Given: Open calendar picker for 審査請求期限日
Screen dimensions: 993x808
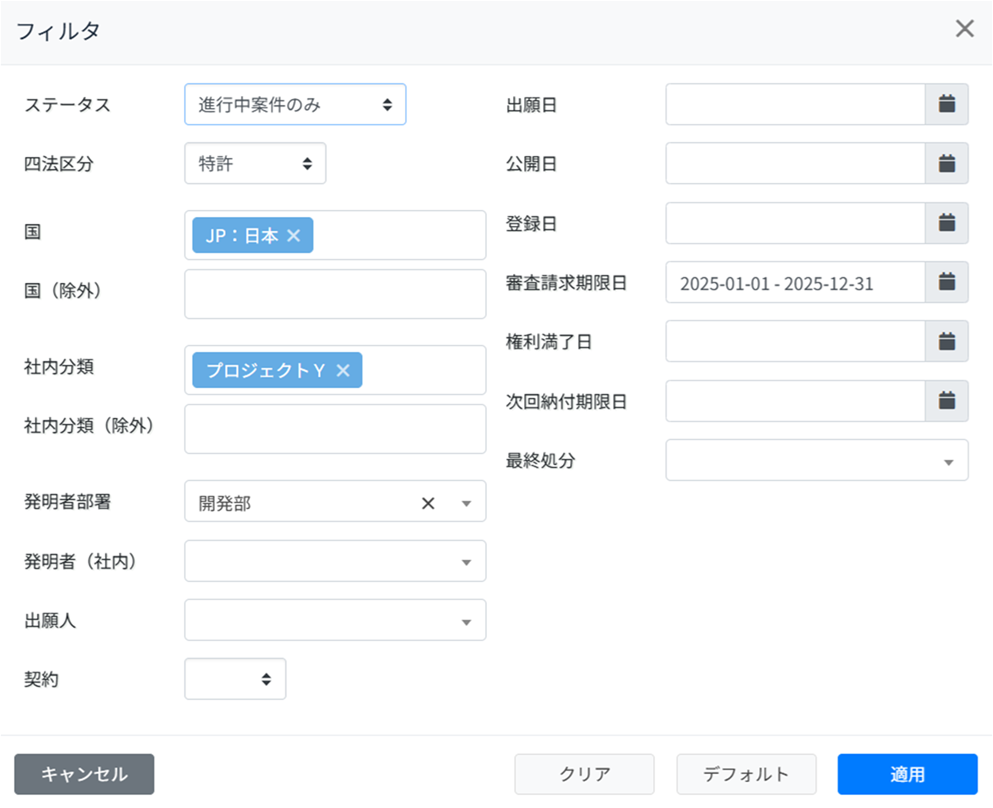Looking at the screenshot, I should click(x=946, y=282).
